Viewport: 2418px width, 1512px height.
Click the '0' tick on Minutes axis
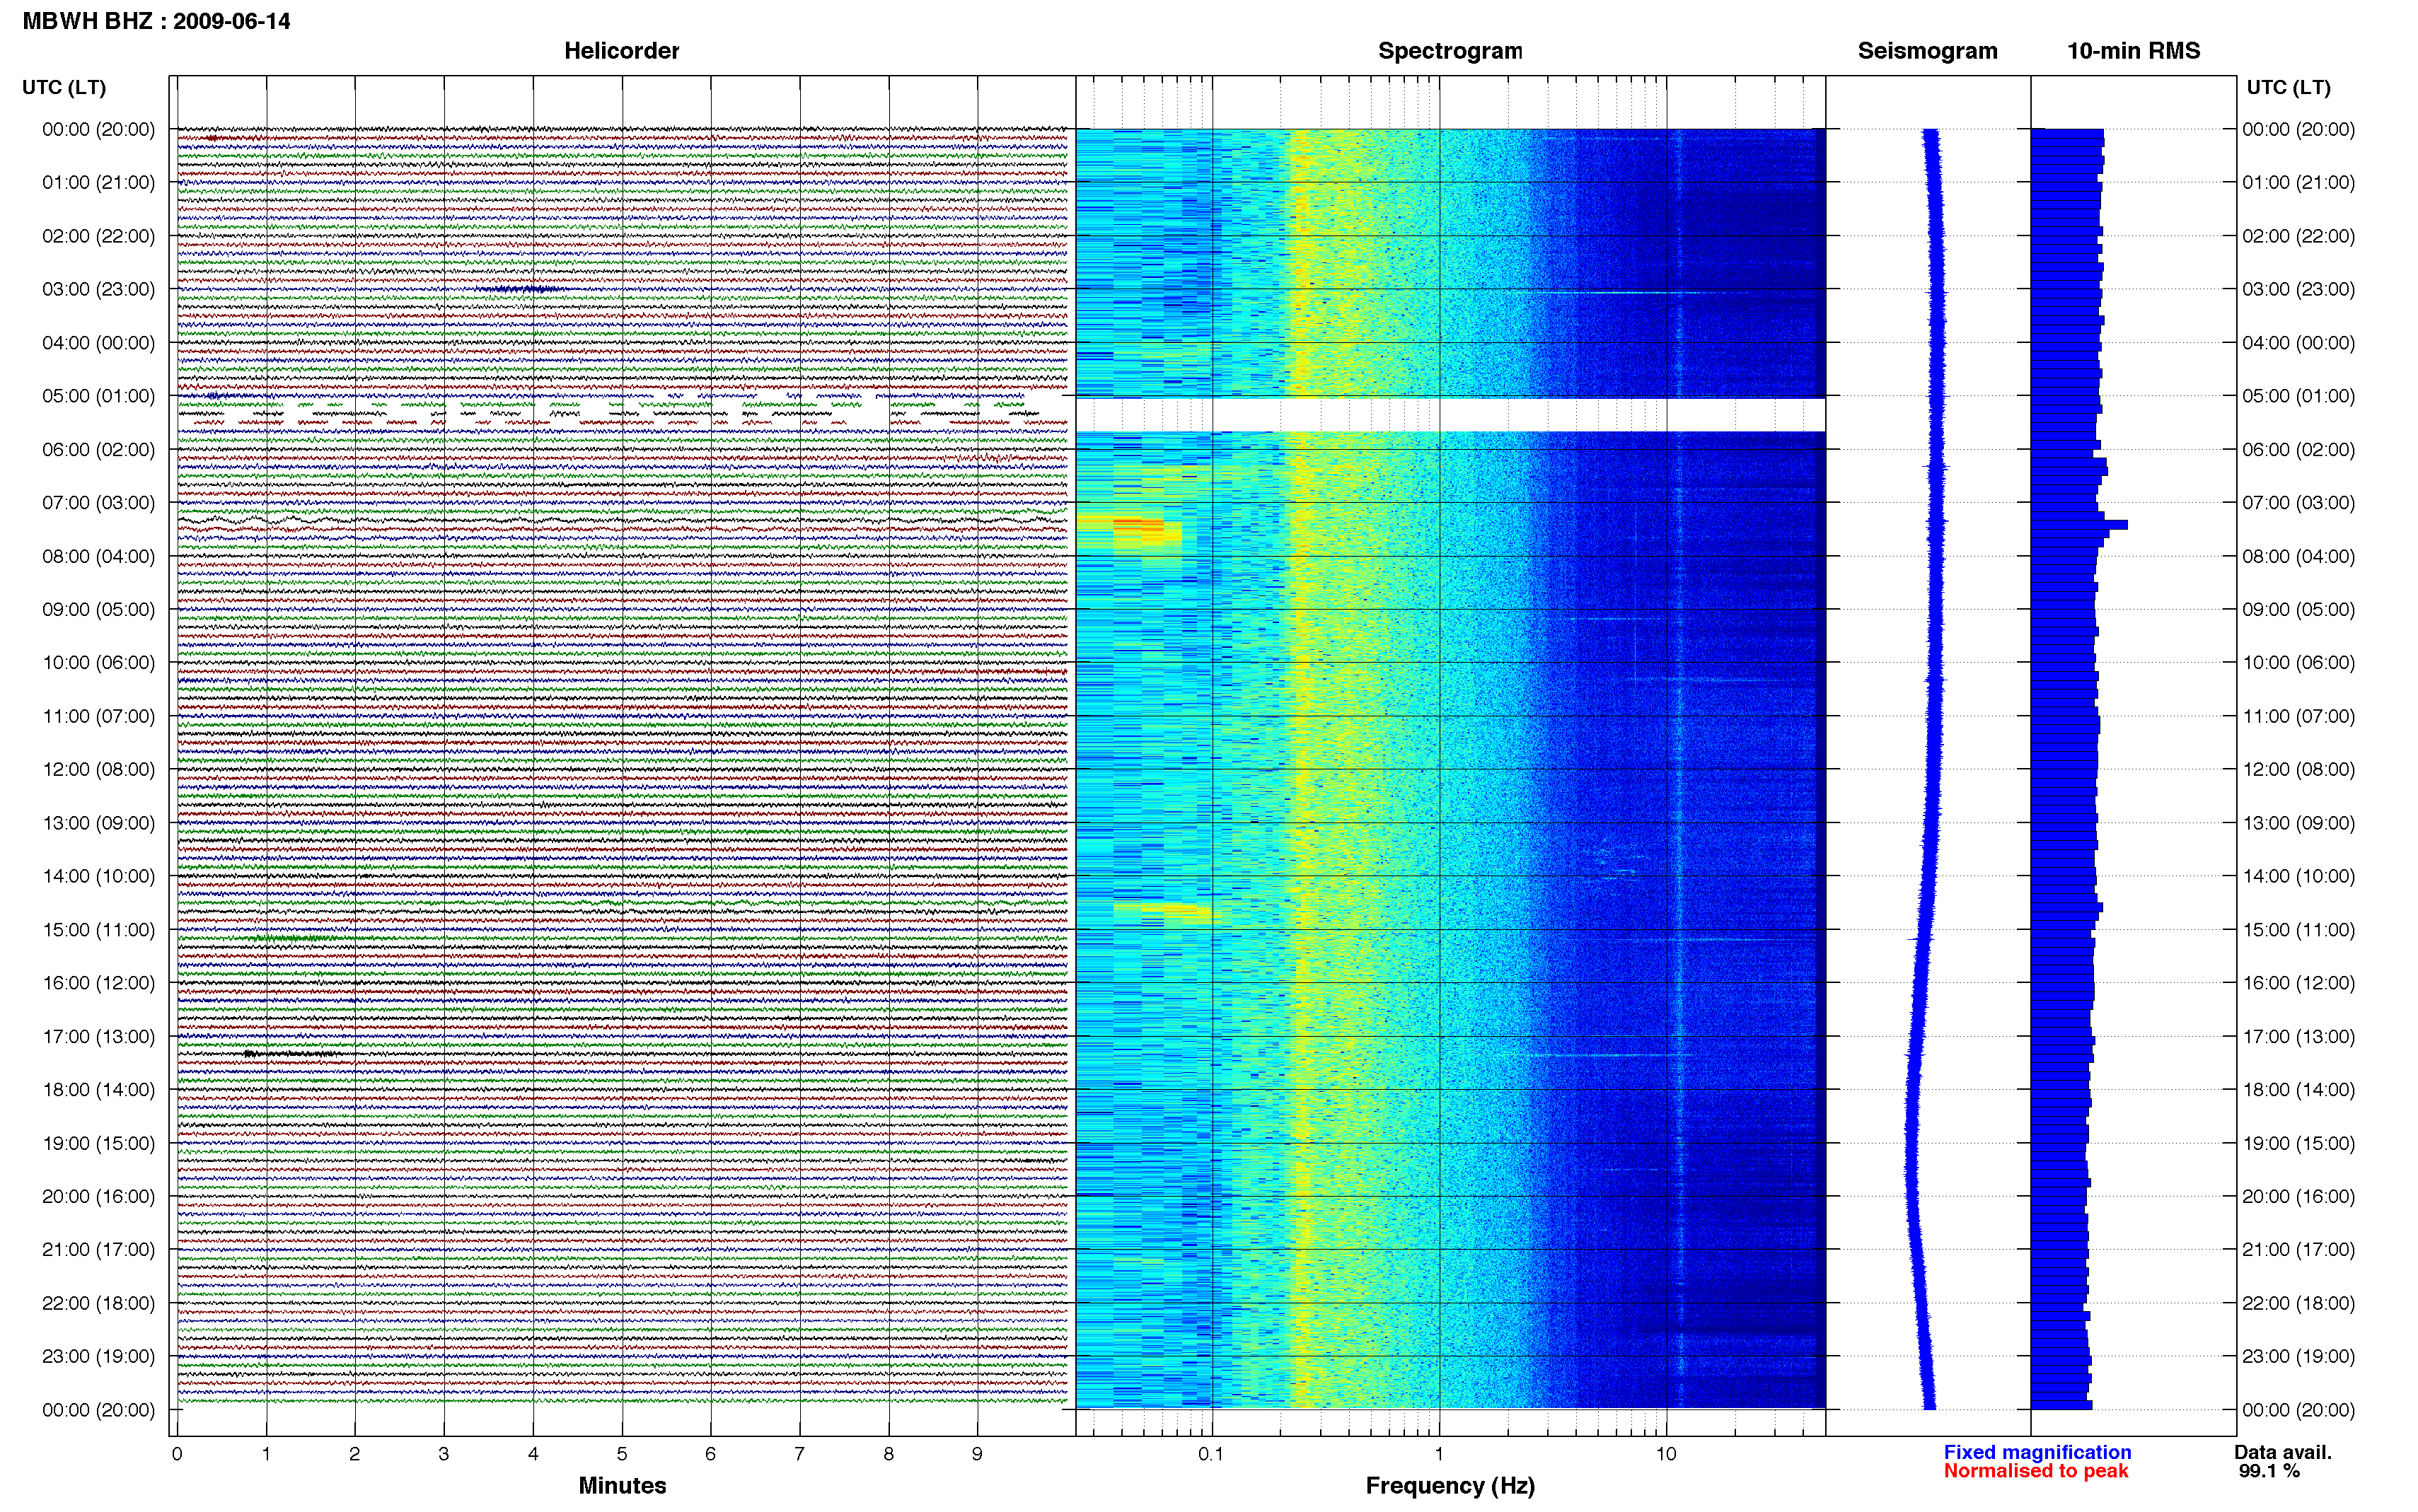[177, 1454]
